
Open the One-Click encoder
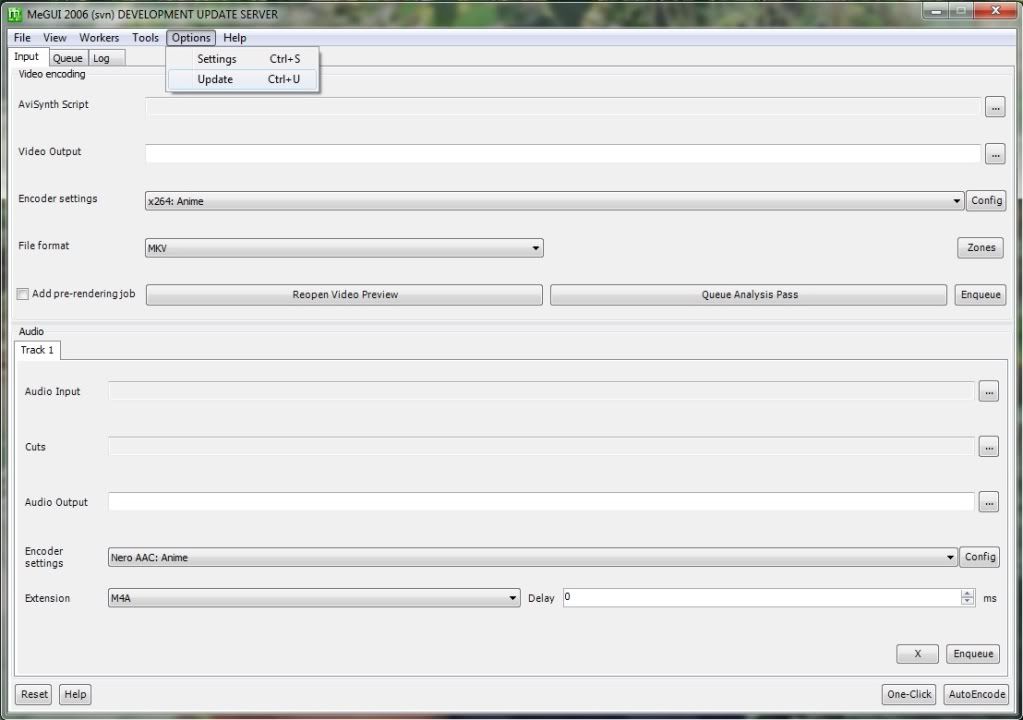(x=909, y=695)
